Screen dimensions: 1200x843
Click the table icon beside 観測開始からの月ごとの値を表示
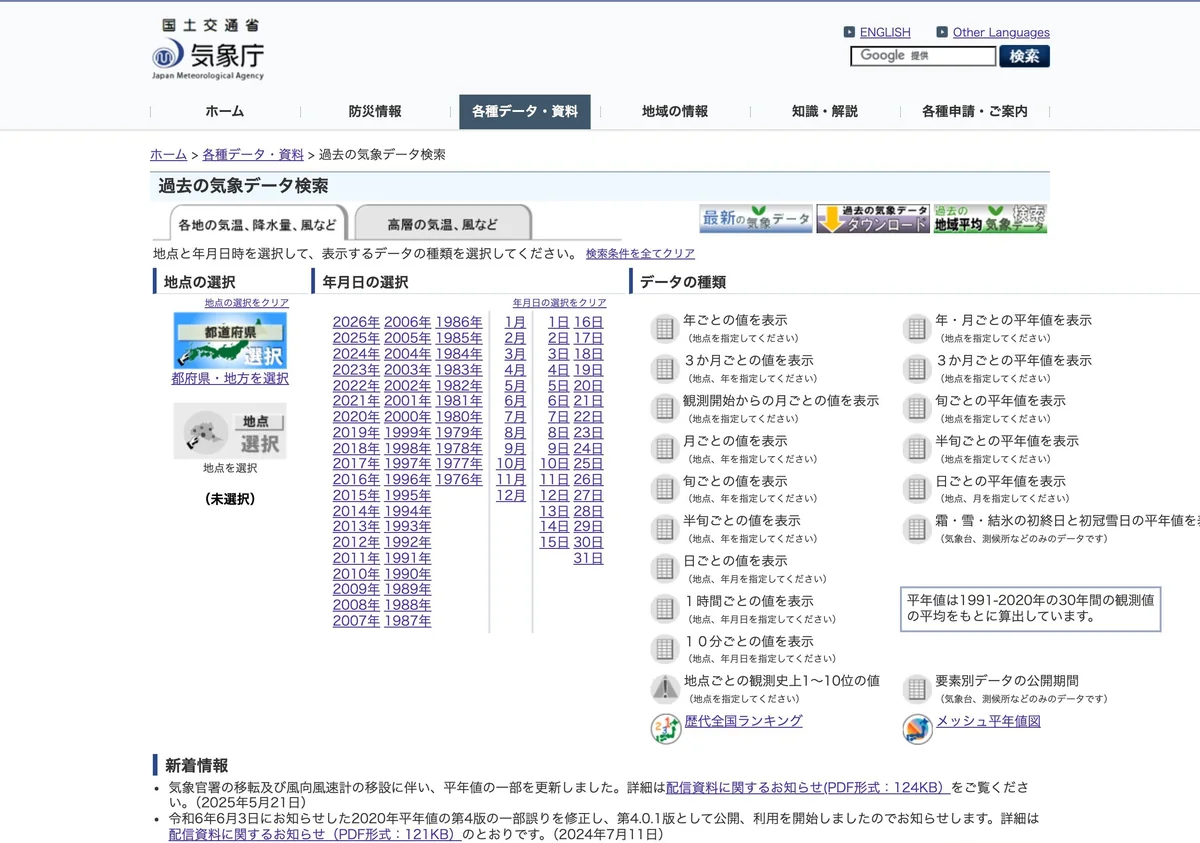click(665, 408)
